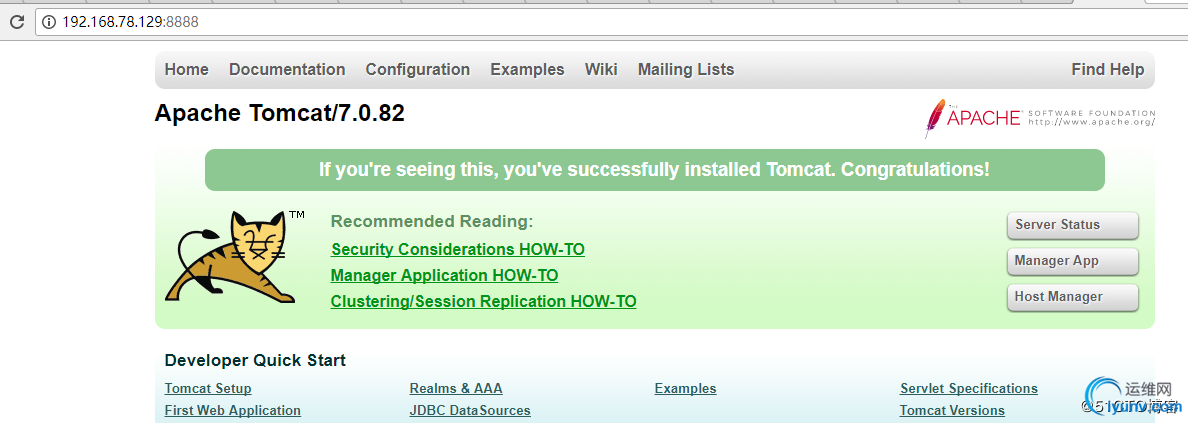The width and height of the screenshot is (1188, 423).
Task: Click the Developer Quick Start heading
Action: pos(255,361)
